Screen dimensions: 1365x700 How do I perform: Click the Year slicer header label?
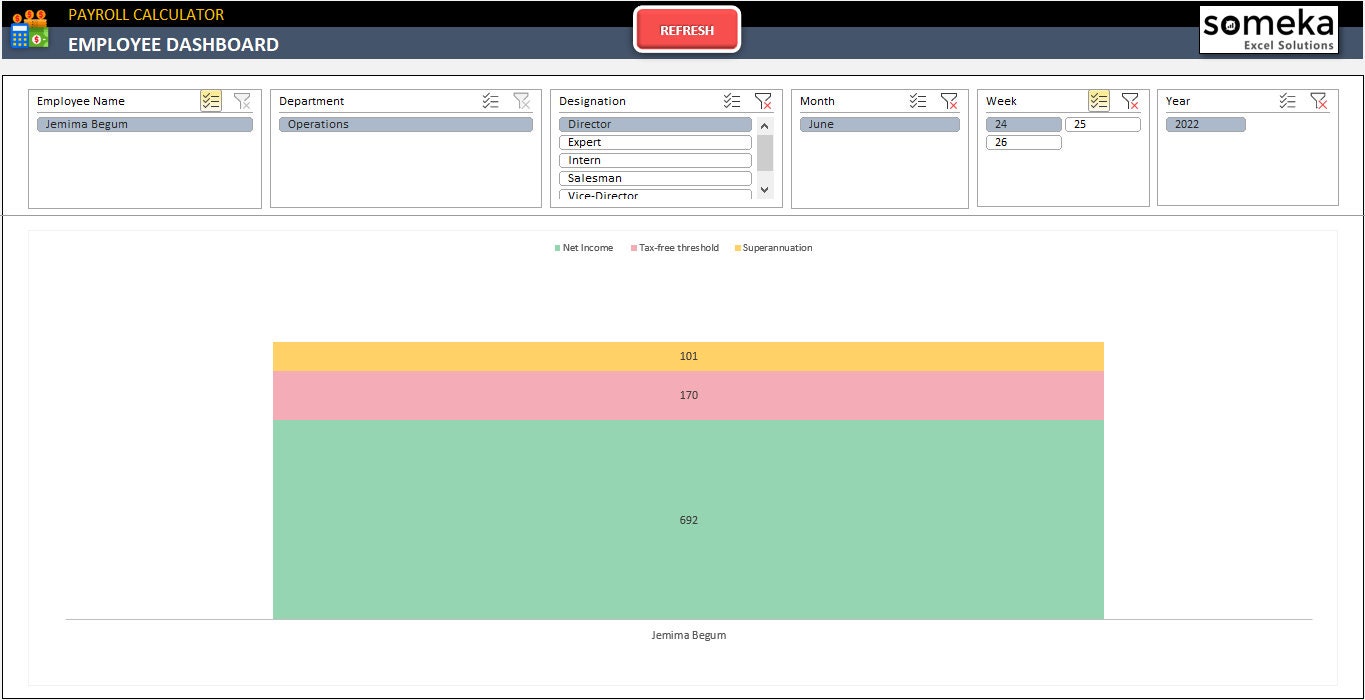1178,101
